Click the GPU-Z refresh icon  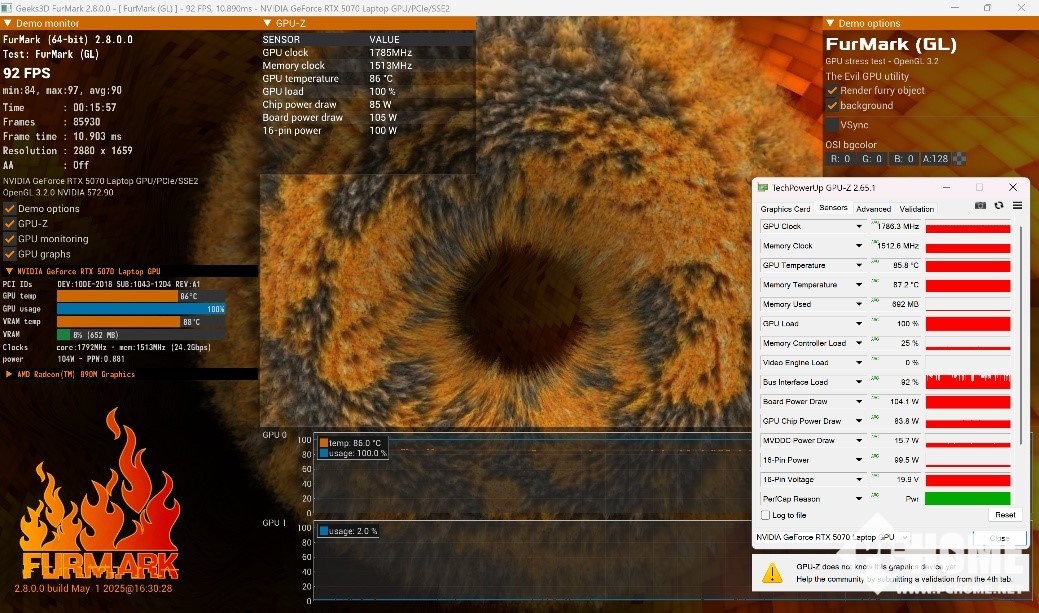click(x=999, y=206)
